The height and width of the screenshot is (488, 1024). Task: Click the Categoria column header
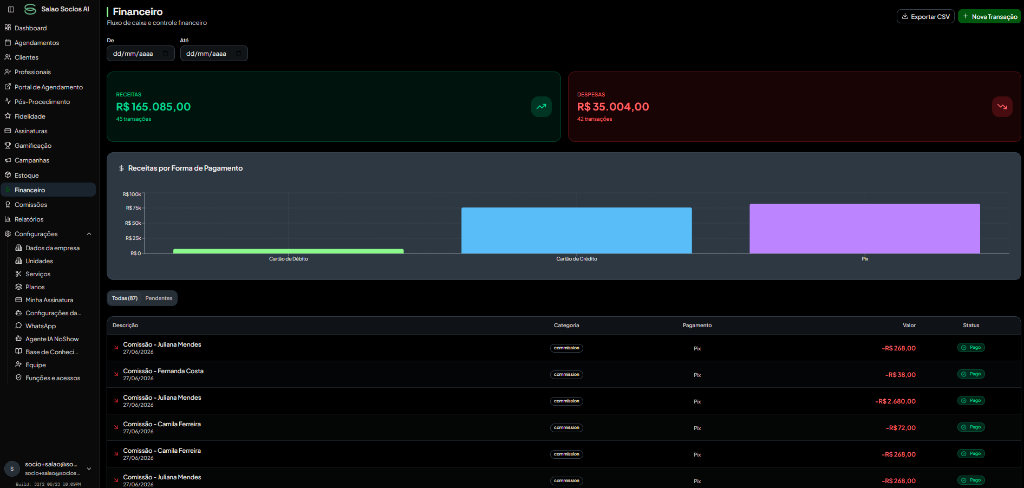(x=566, y=325)
